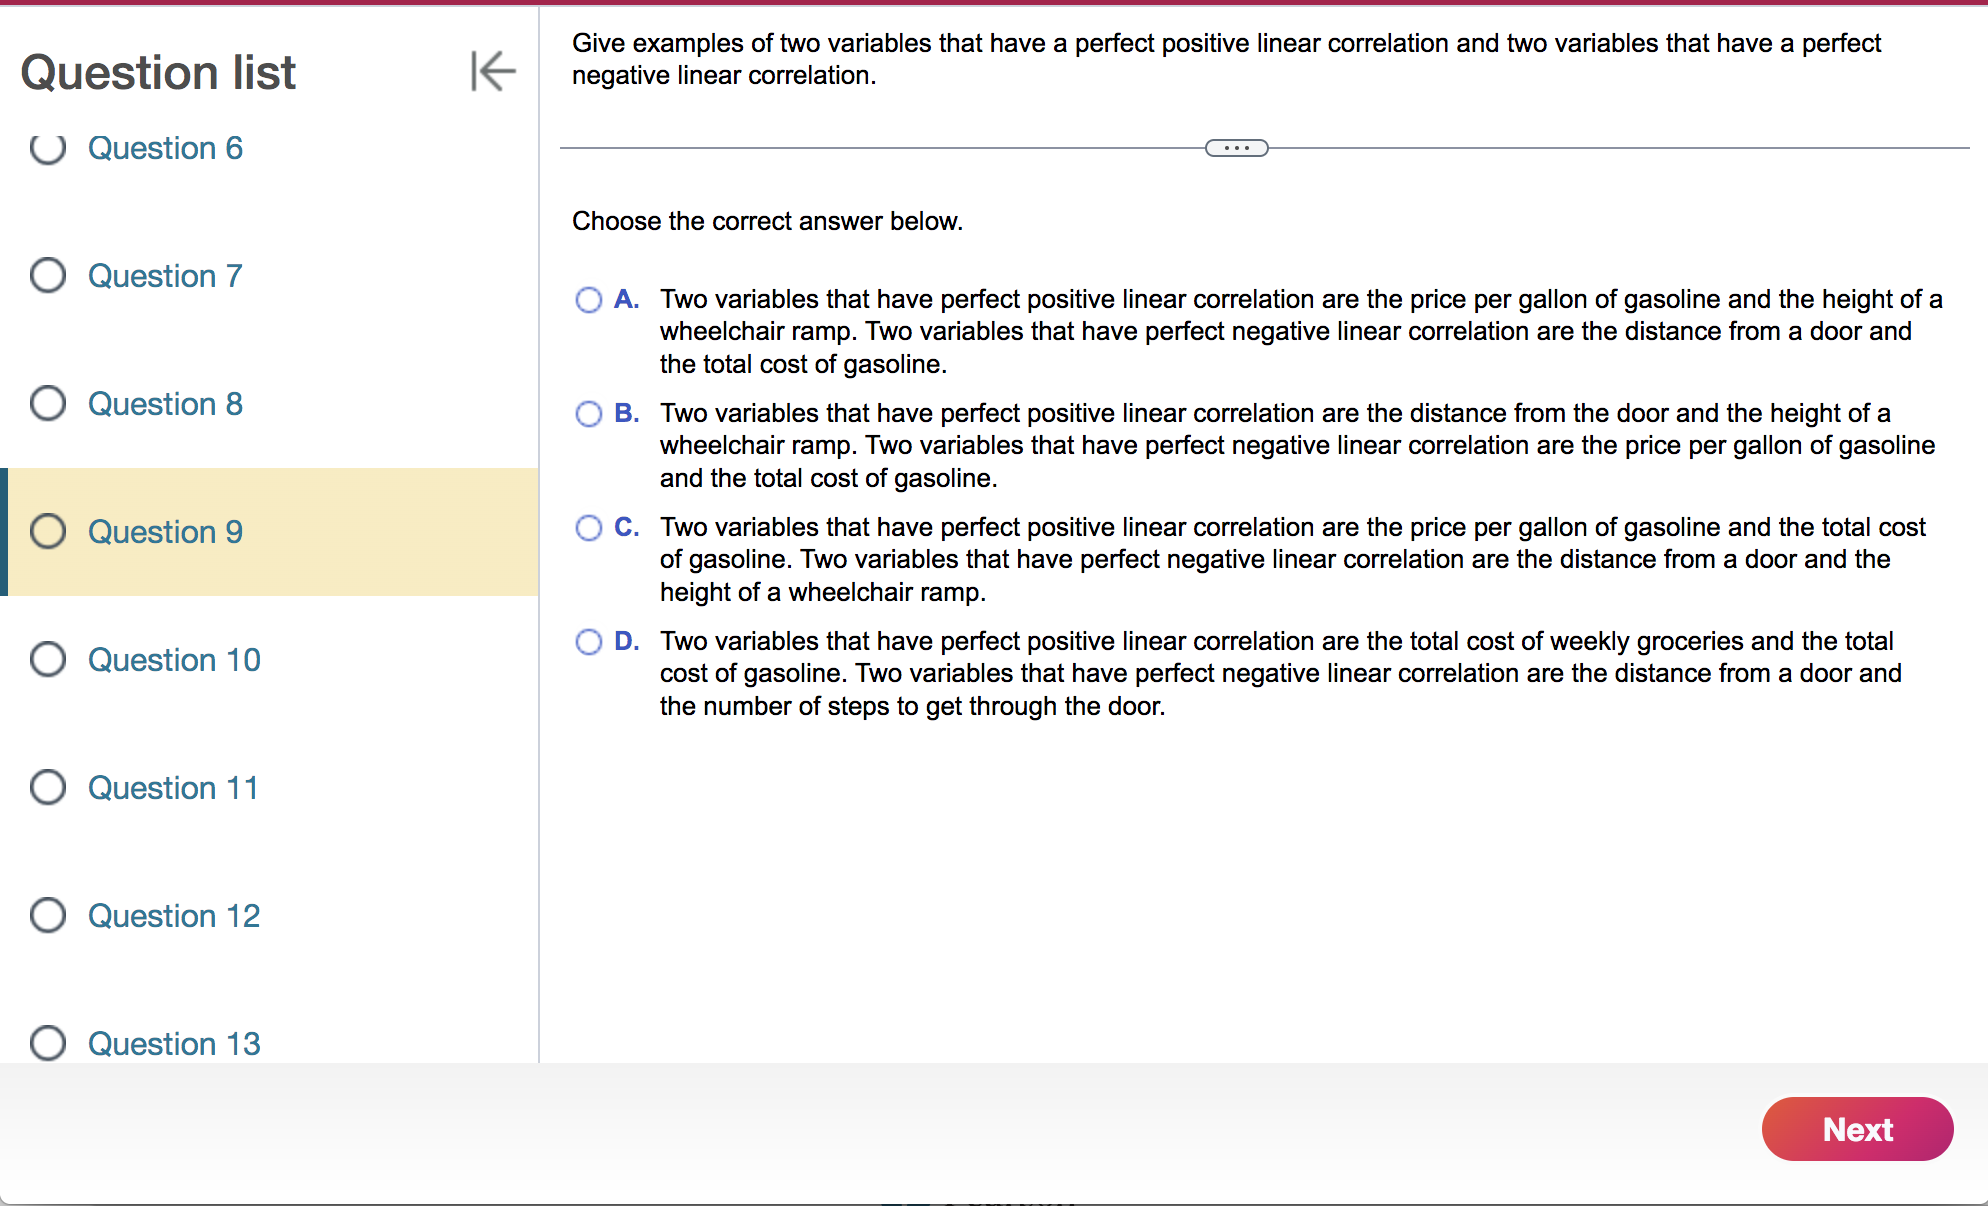This screenshot has height=1206, width=1988.
Task: Expand the ellipsis divider under the question
Action: pyautogui.click(x=1237, y=147)
